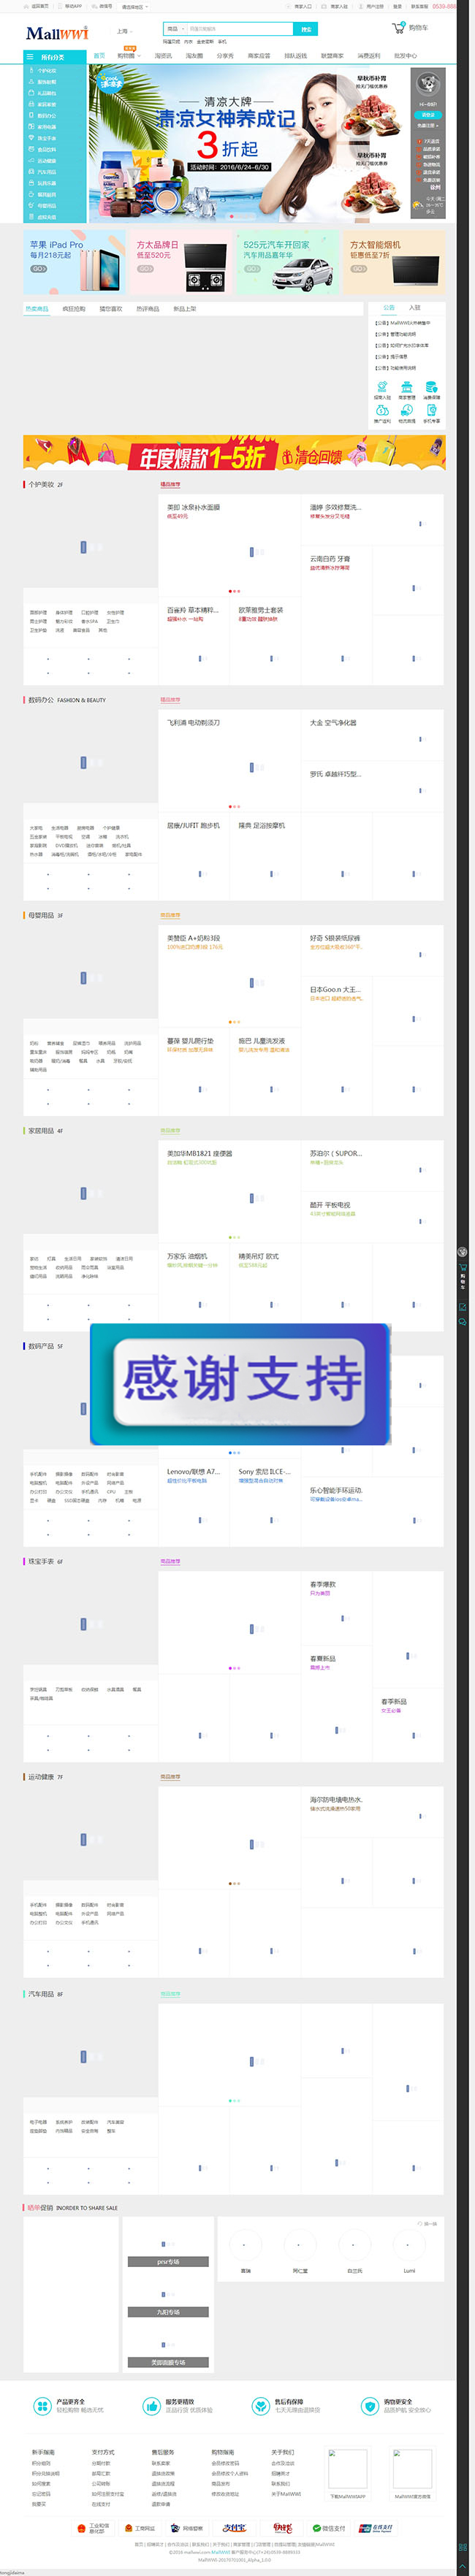
Task: Click the 年度爆款1-5折 promotional banner
Action: (x=234, y=452)
